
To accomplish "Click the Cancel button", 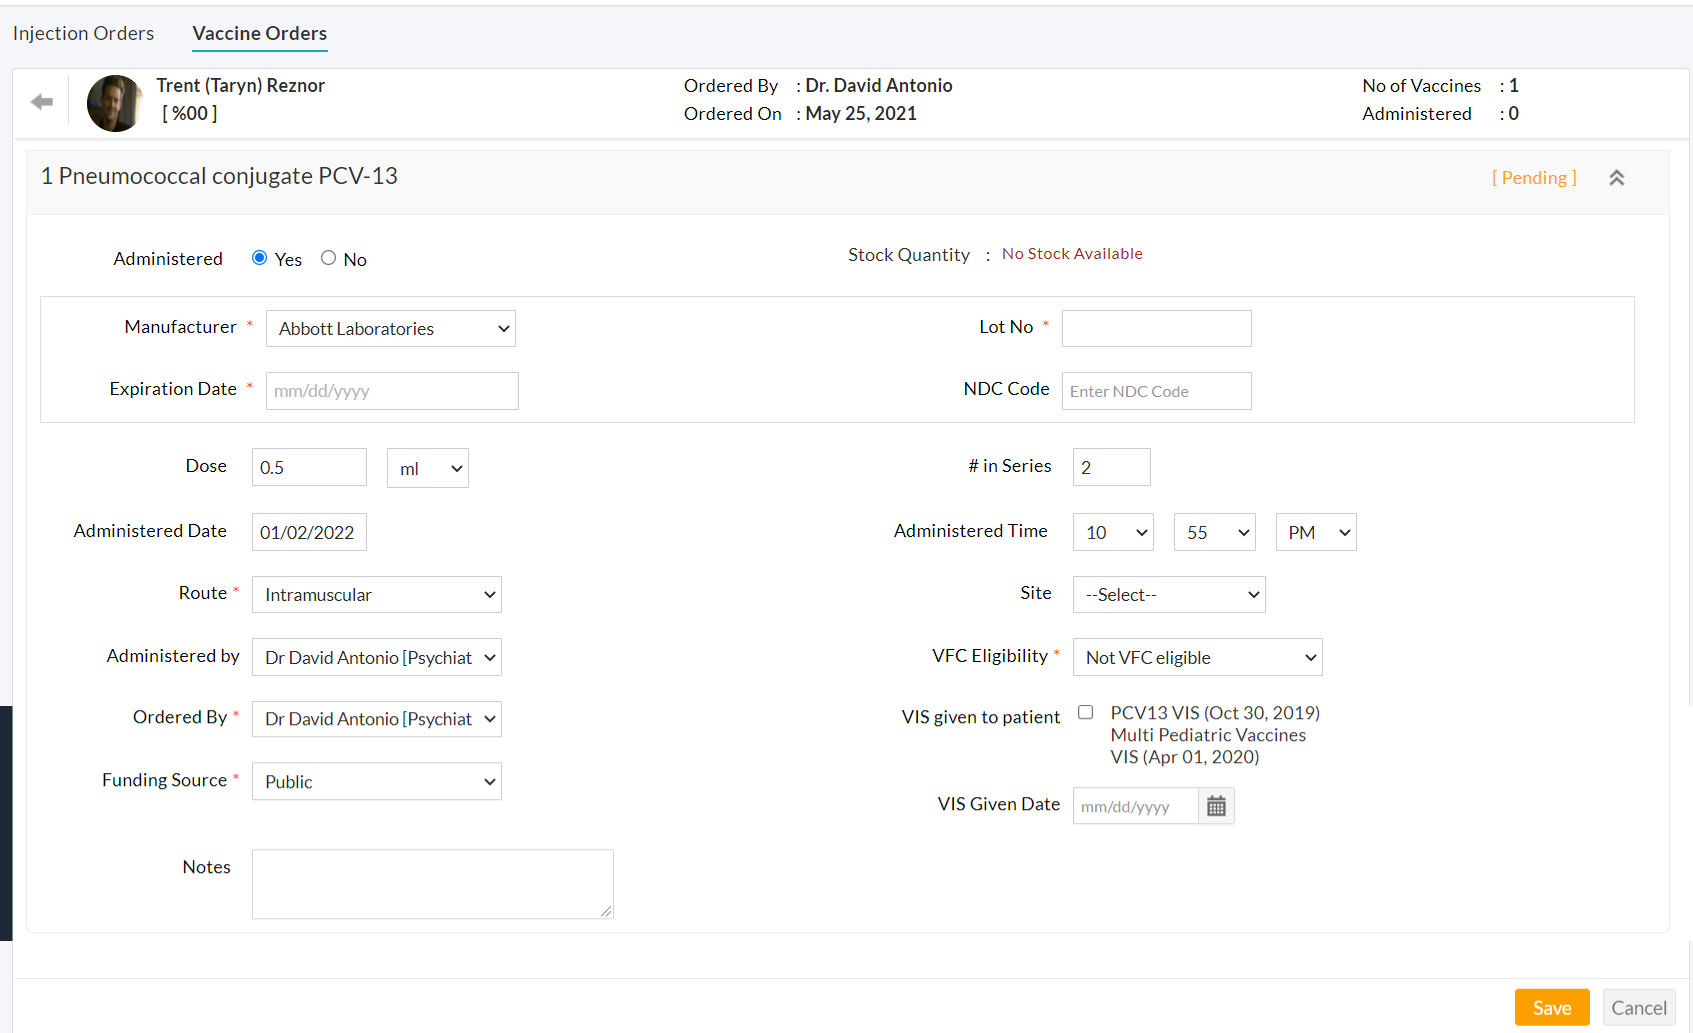I will (x=1638, y=1008).
